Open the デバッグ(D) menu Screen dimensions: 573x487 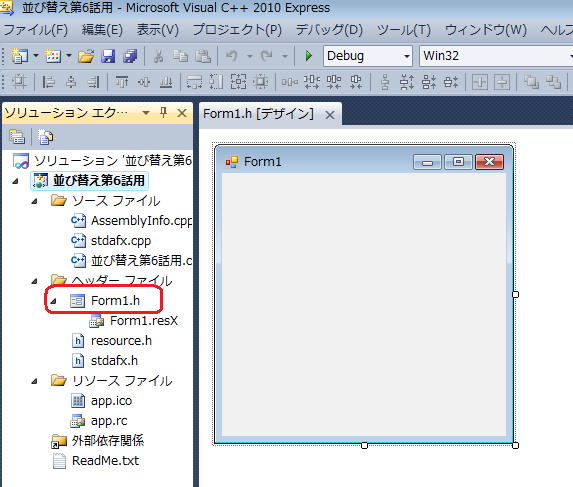point(329,30)
